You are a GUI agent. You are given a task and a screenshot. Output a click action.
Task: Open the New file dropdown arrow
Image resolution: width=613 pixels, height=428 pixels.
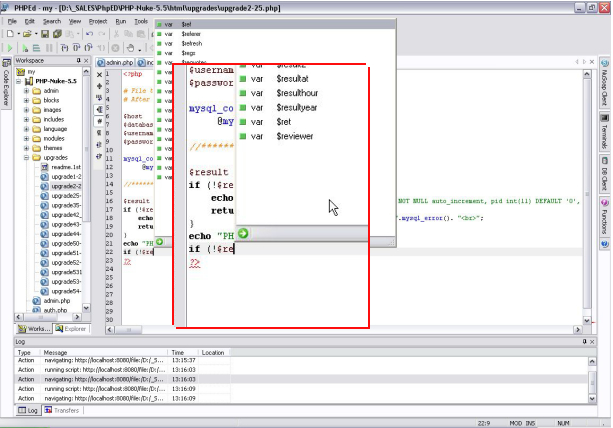[18, 34]
